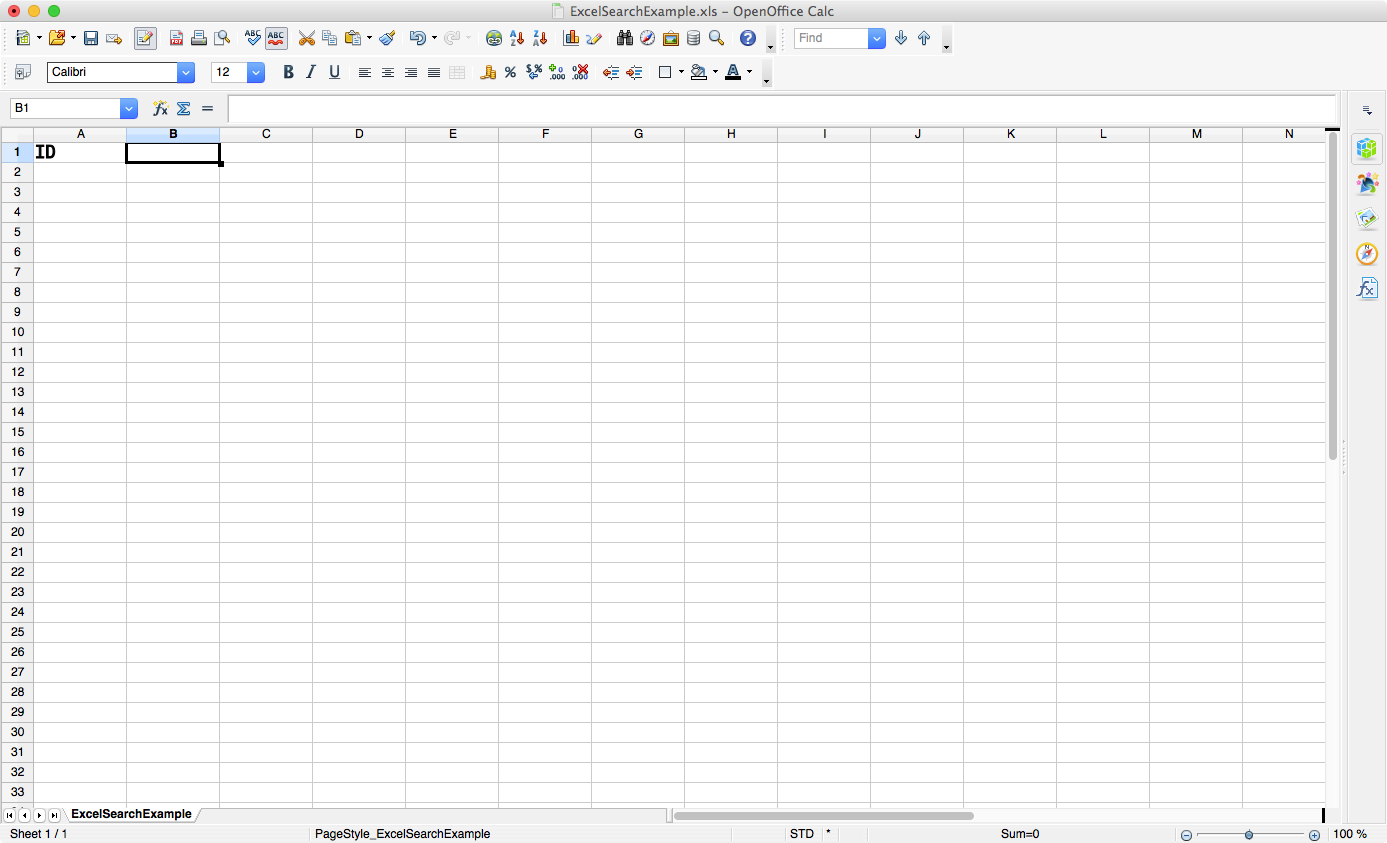Expand the Undo history dropdown arrow
This screenshot has width=1387, height=843.
pos(434,38)
